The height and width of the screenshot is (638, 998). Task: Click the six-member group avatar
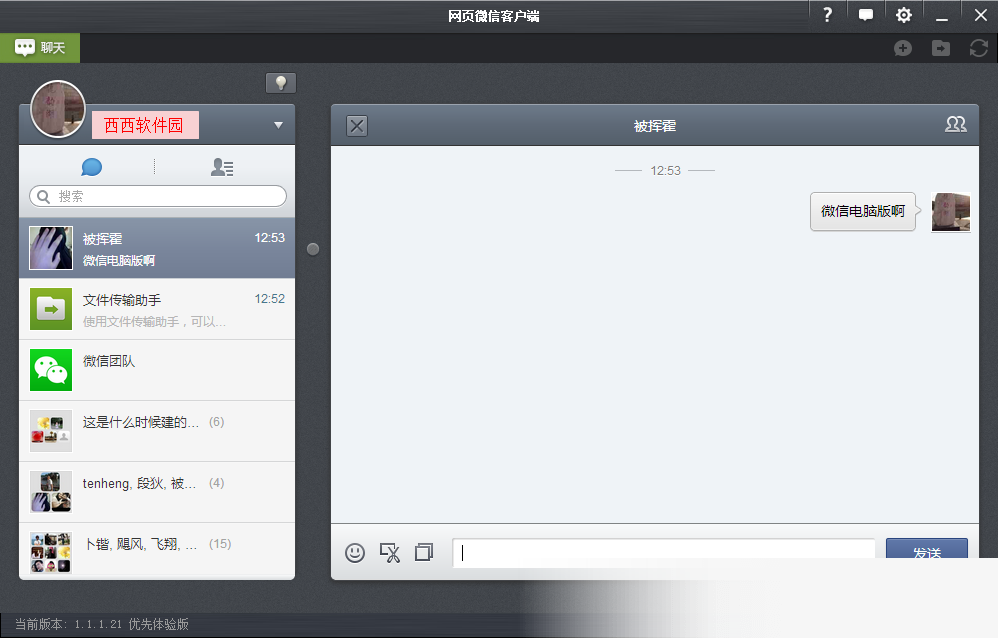pos(51,431)
